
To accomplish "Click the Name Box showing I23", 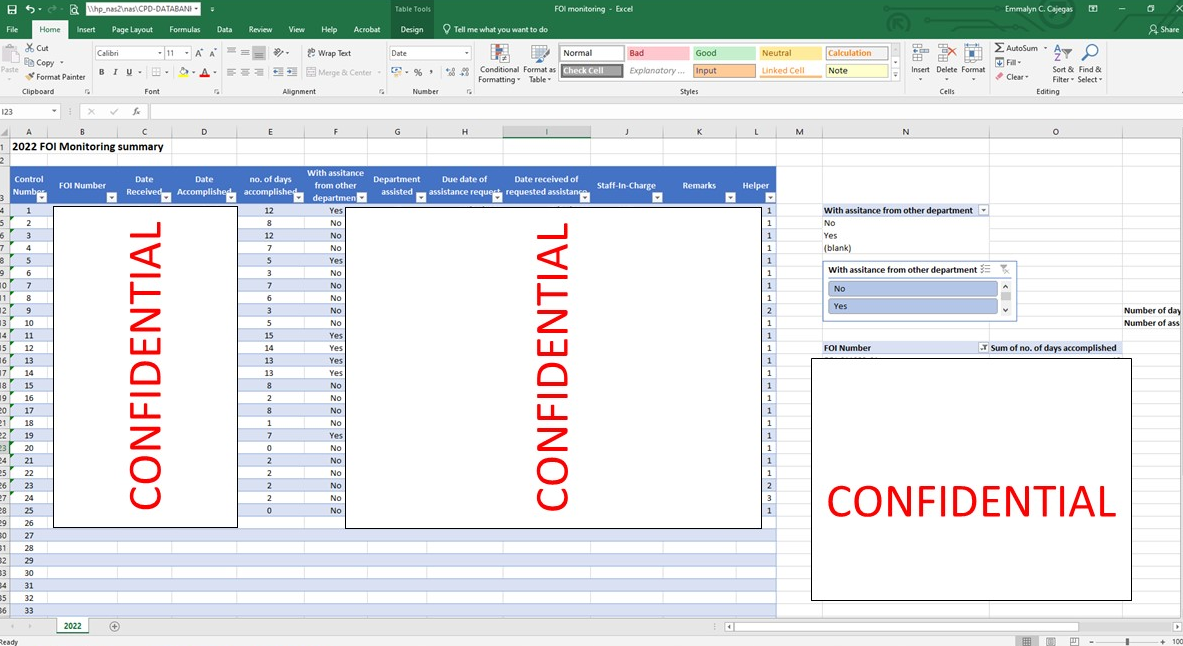I will (x=29, y=112).
